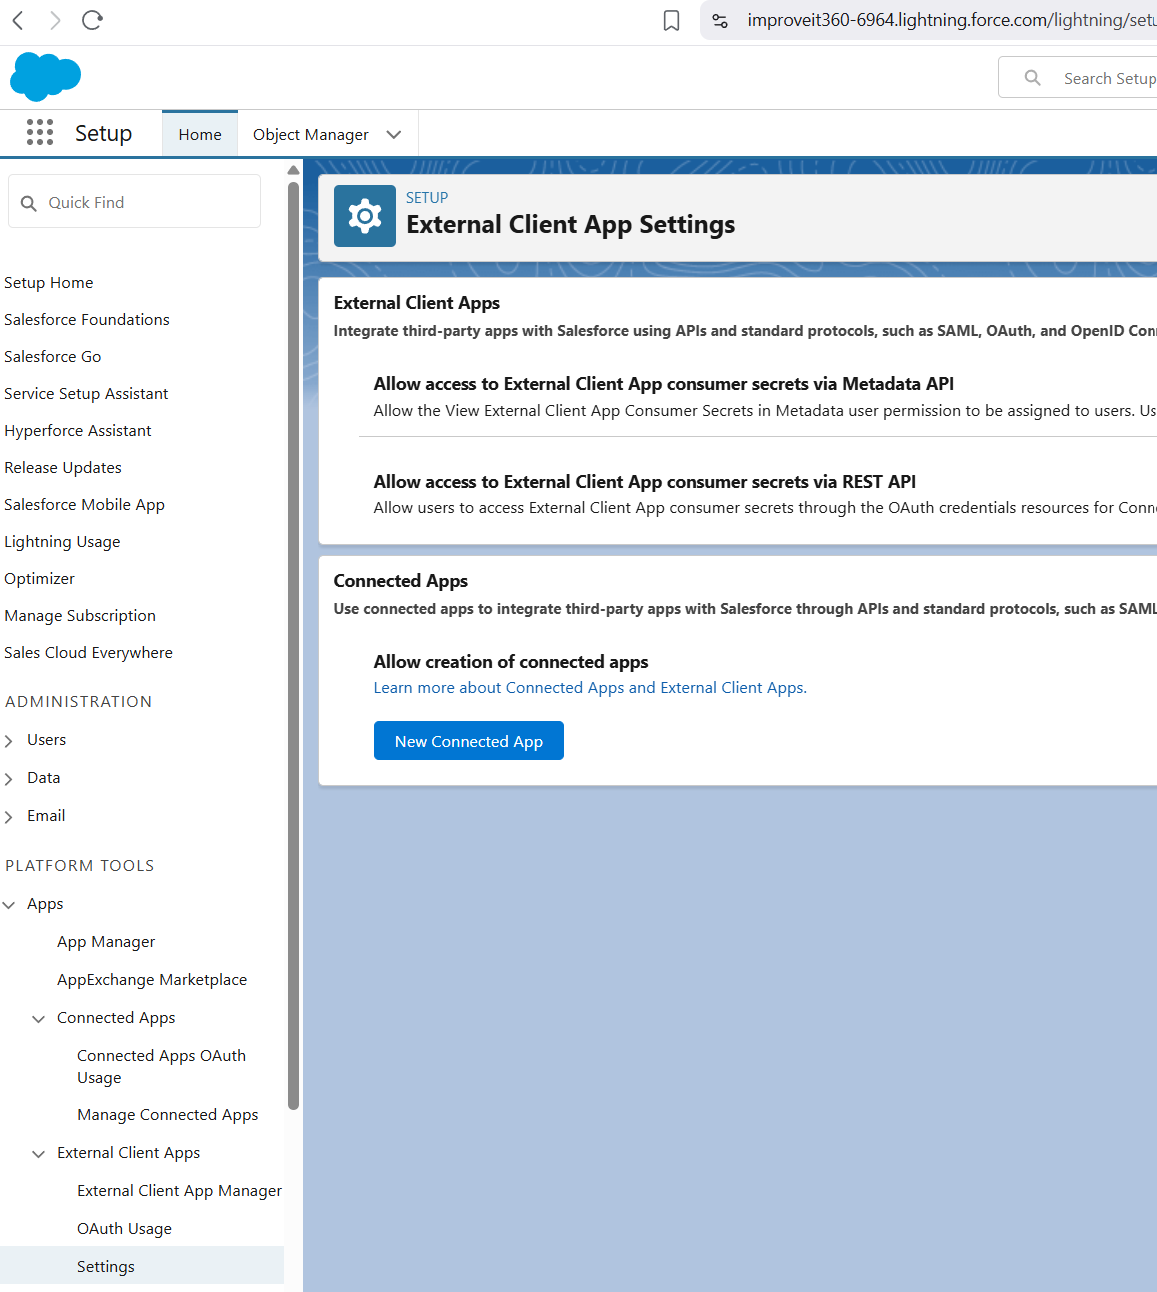Viewport: 1157px width, 1292px height.
Task: Bookmark this page with bookmark icon
Action: tap(671, 20)
